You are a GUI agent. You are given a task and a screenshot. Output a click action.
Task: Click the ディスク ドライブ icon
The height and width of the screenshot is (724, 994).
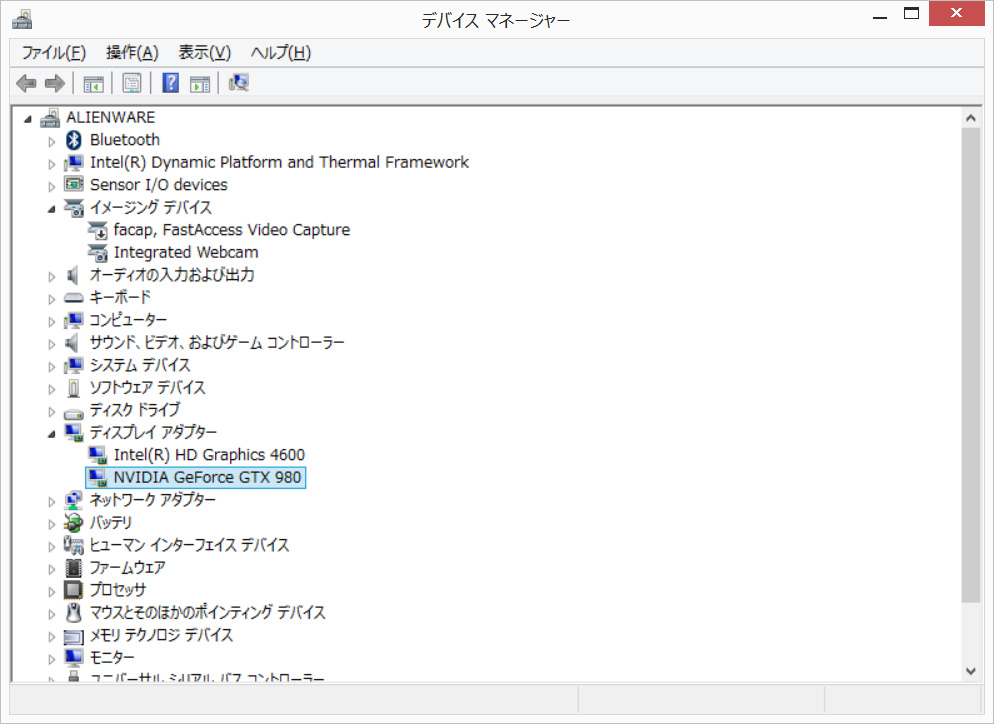74,413
